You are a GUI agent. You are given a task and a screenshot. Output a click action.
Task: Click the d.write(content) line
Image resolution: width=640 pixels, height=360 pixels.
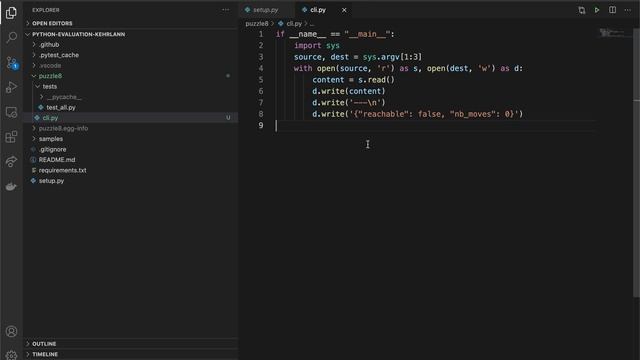(x=349, y=91)
